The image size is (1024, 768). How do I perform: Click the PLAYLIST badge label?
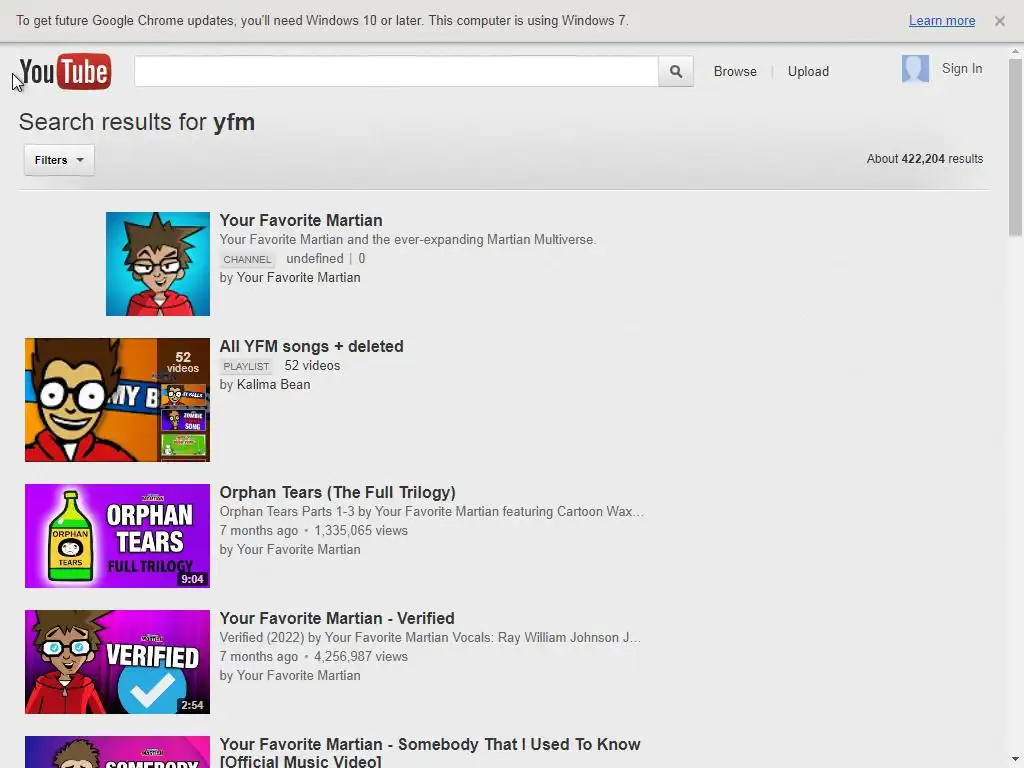click(x=246, y=366)
